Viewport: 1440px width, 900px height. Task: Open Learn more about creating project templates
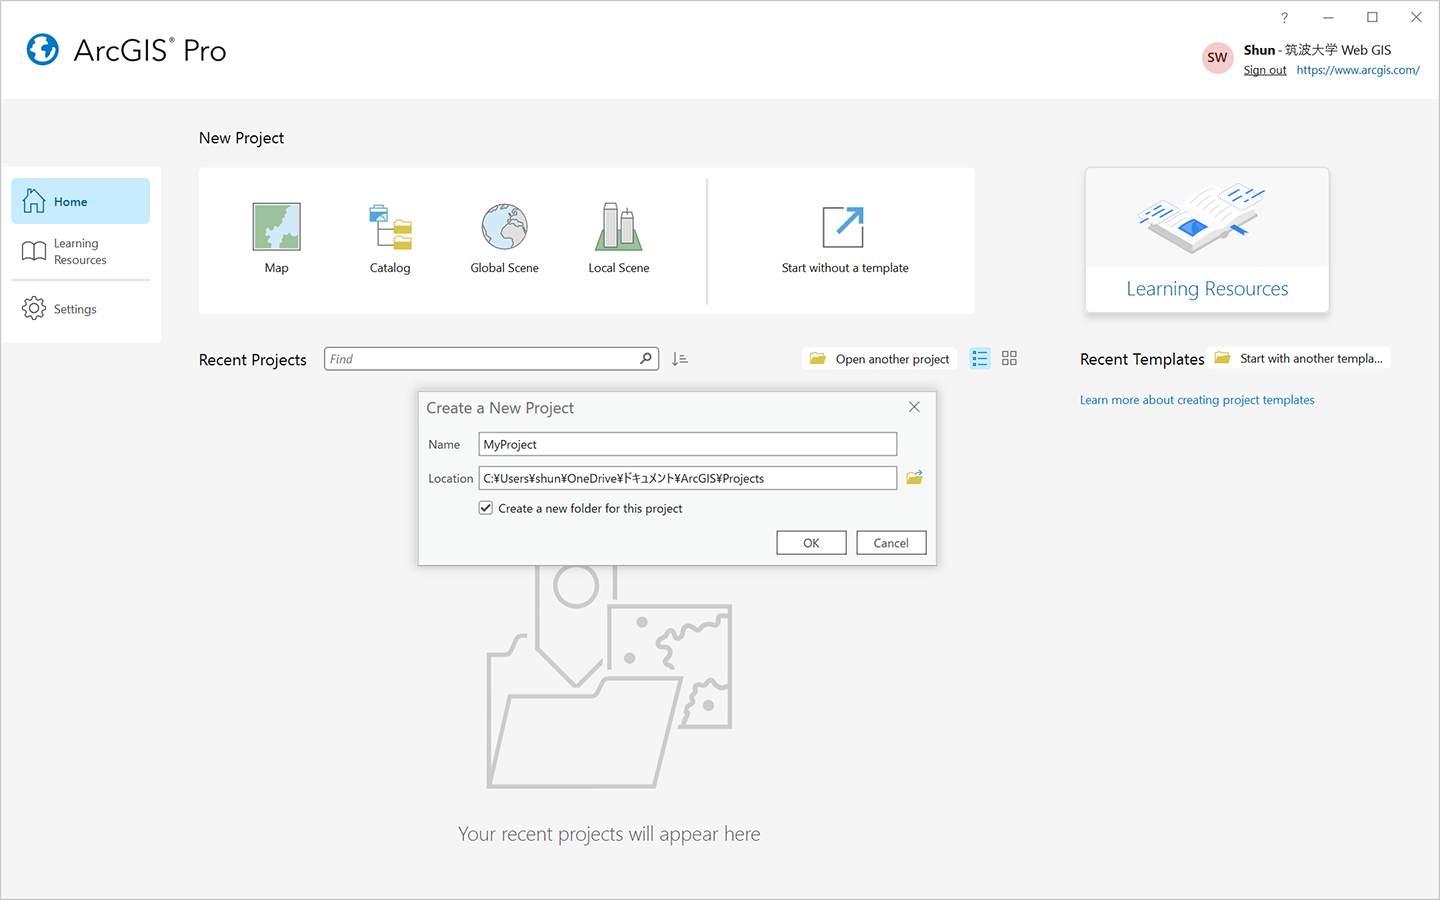1197,400
